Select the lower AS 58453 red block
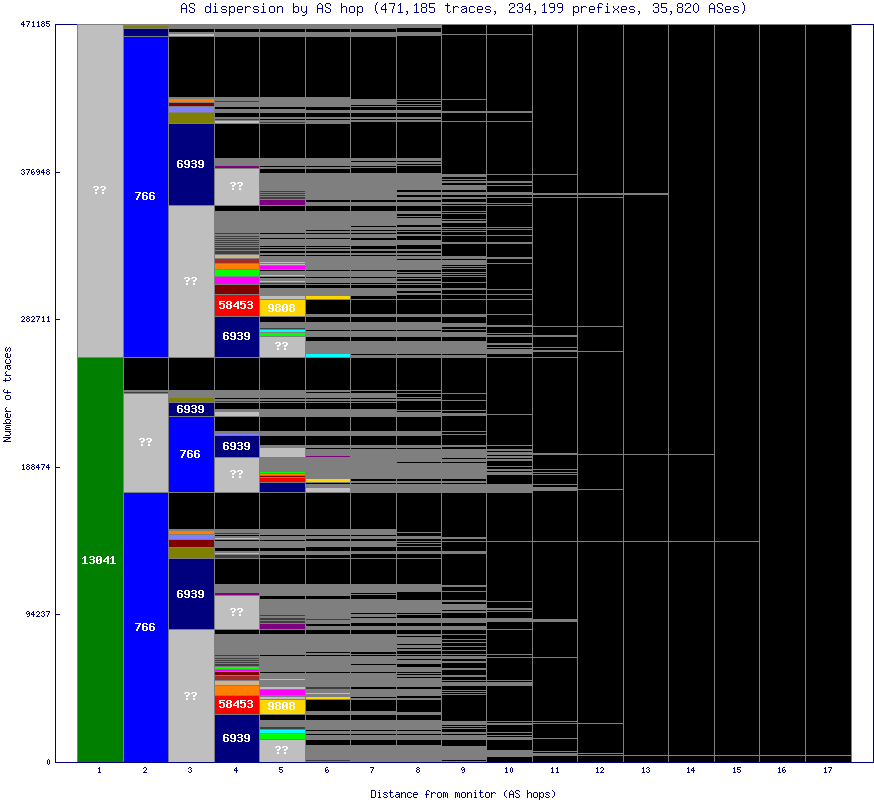Screen dimensions: 874x800 [238, 705]
